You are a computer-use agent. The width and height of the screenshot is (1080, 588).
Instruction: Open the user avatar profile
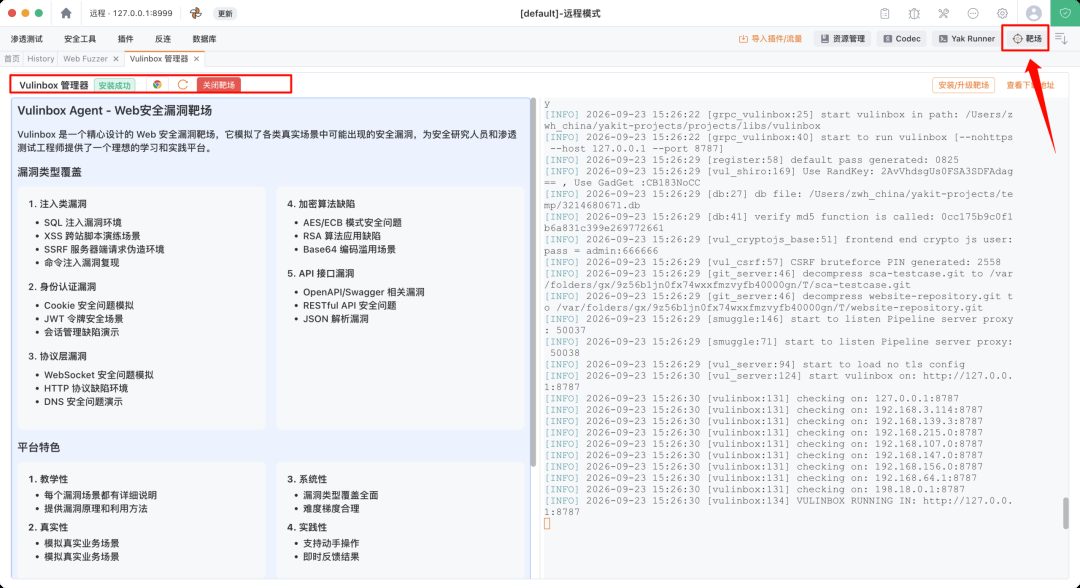click(1034, 13)
